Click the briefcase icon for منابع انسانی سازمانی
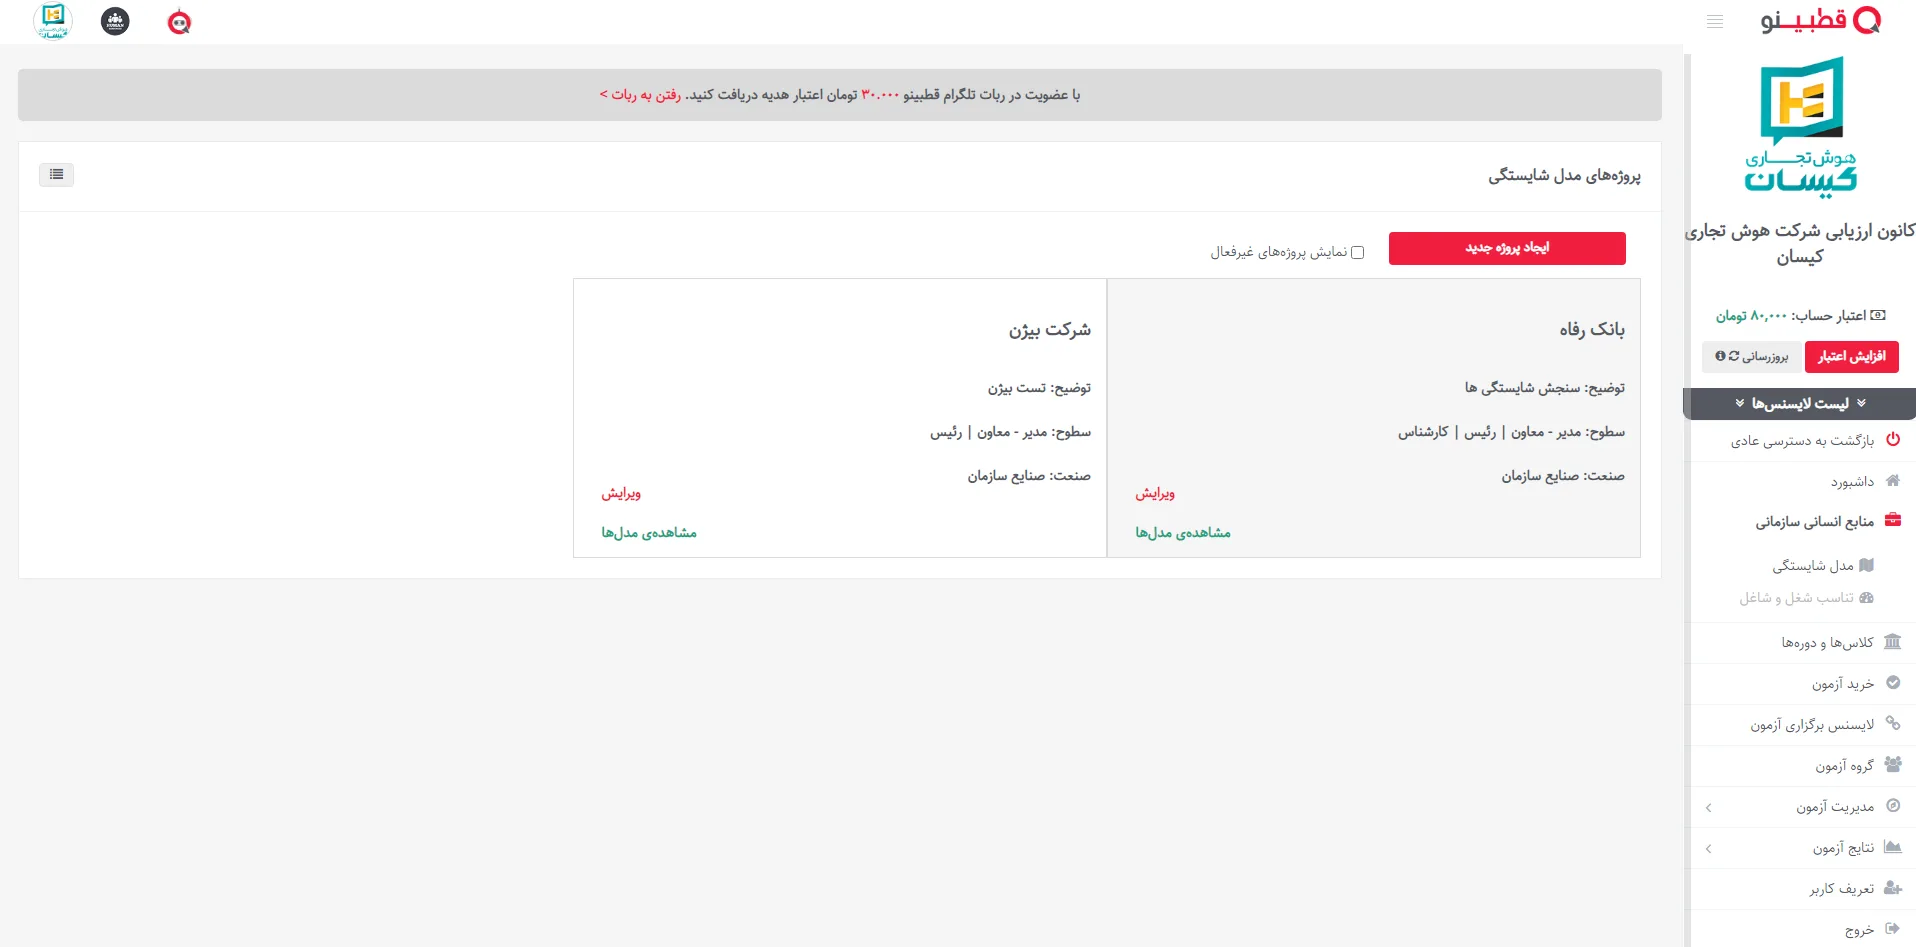1916x947 pixels. [x=1892, y=520]
